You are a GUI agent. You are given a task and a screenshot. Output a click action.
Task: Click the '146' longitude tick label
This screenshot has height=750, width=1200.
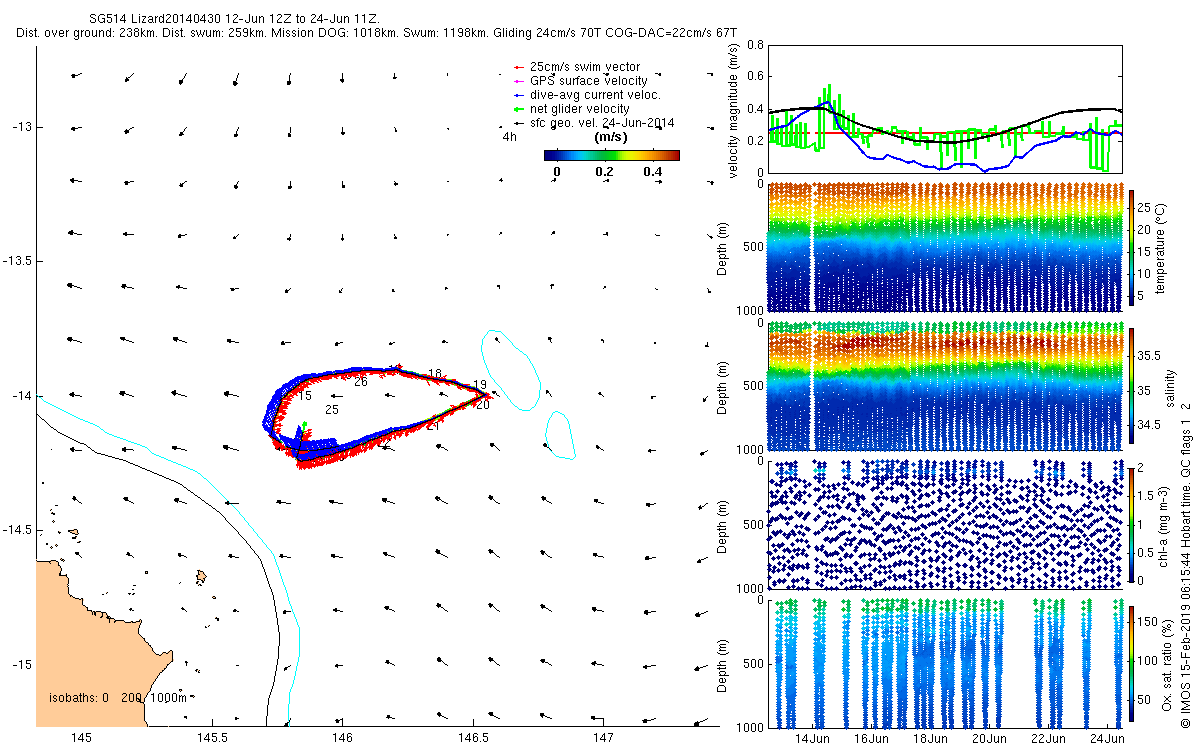click(x=342, y=738)
